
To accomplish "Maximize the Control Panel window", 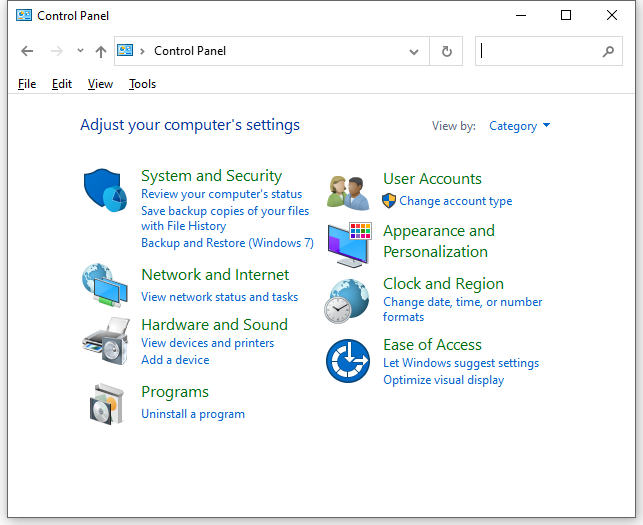I will click(x=566, y=16).
